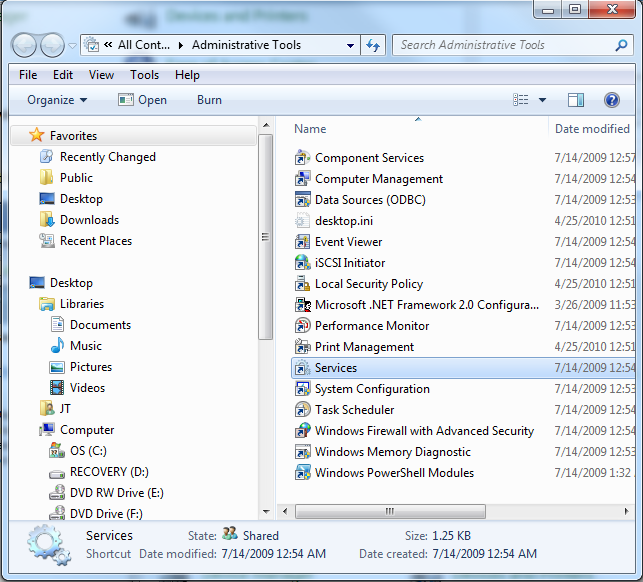Sort by the Date modified column header
This screenshot has height=582, width=643.
click(x=592, y=129)
